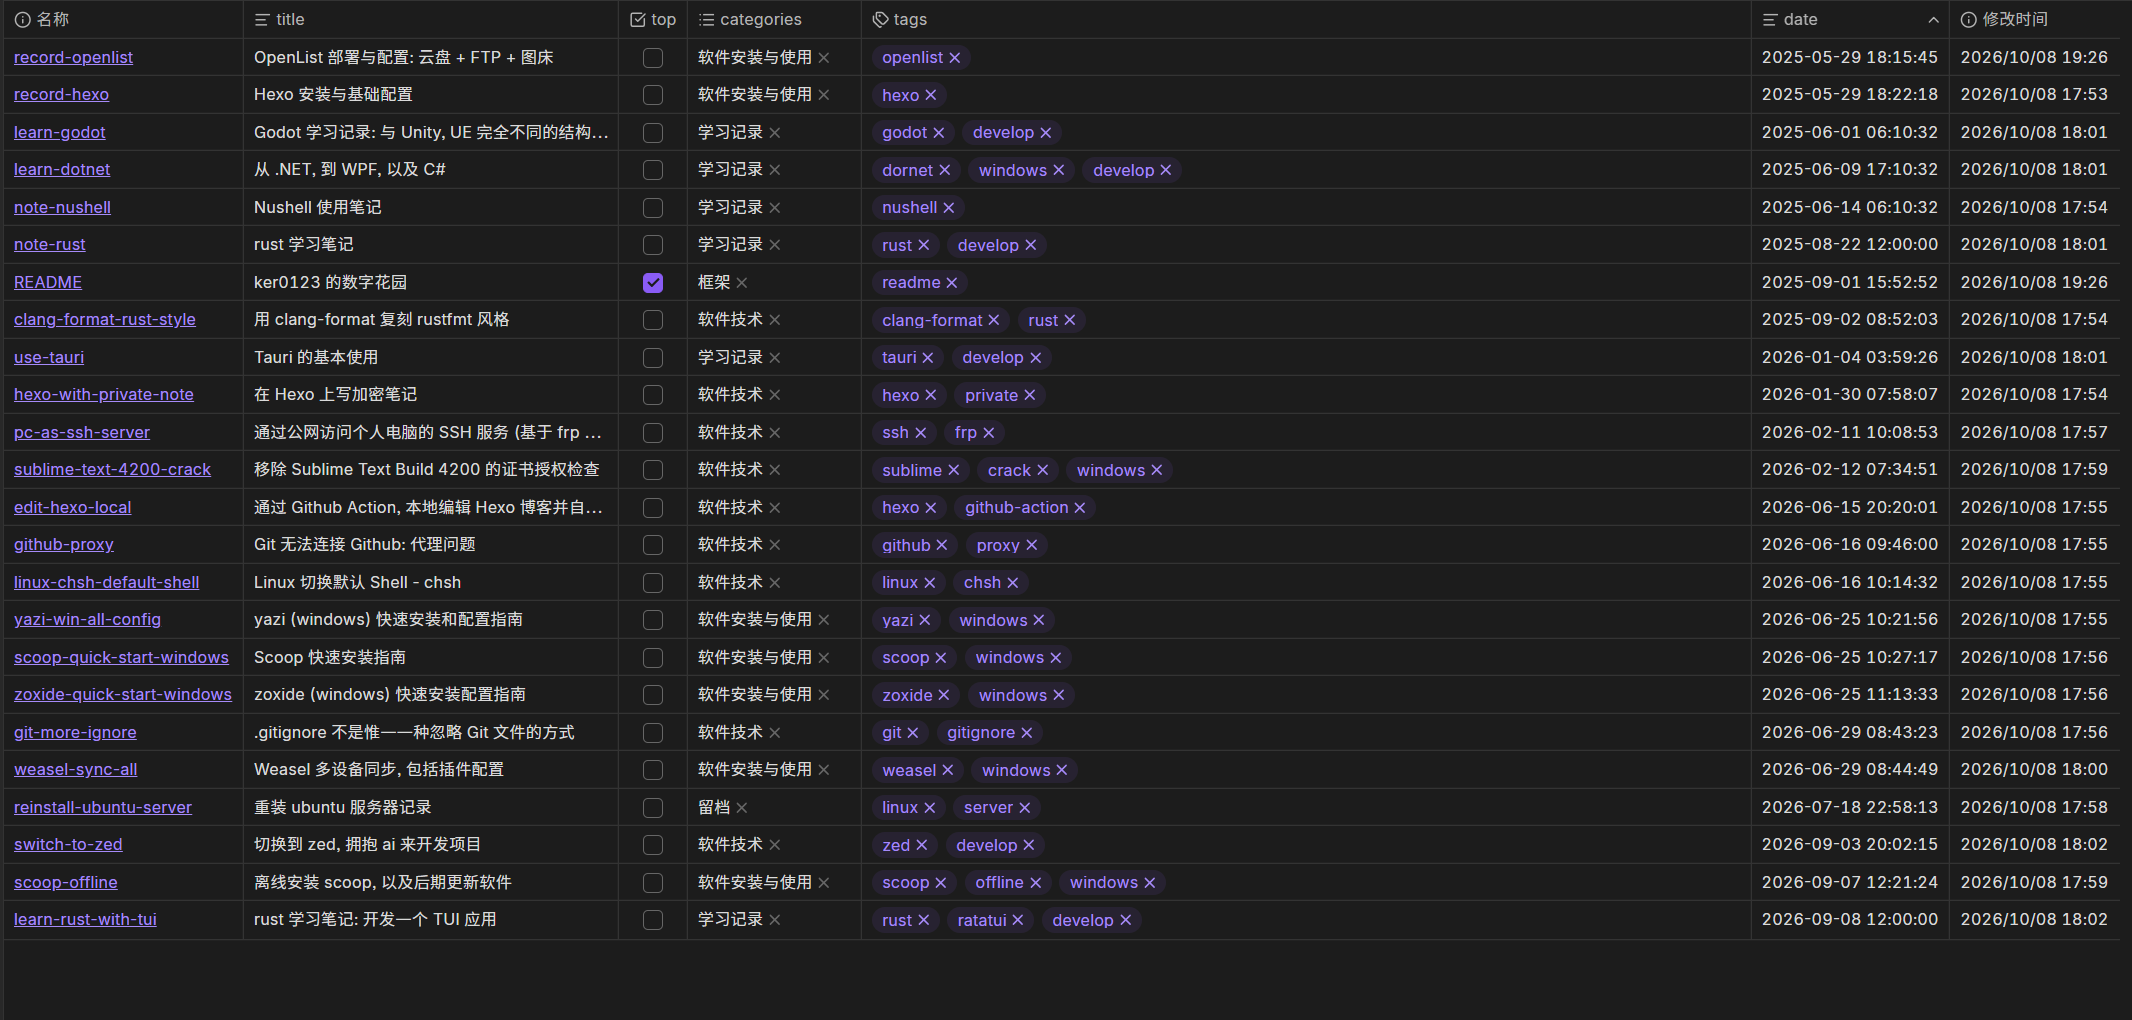Screen dimensions: 2132x1020
Task: Open the title column header menu
Action: tap(431, 19)
